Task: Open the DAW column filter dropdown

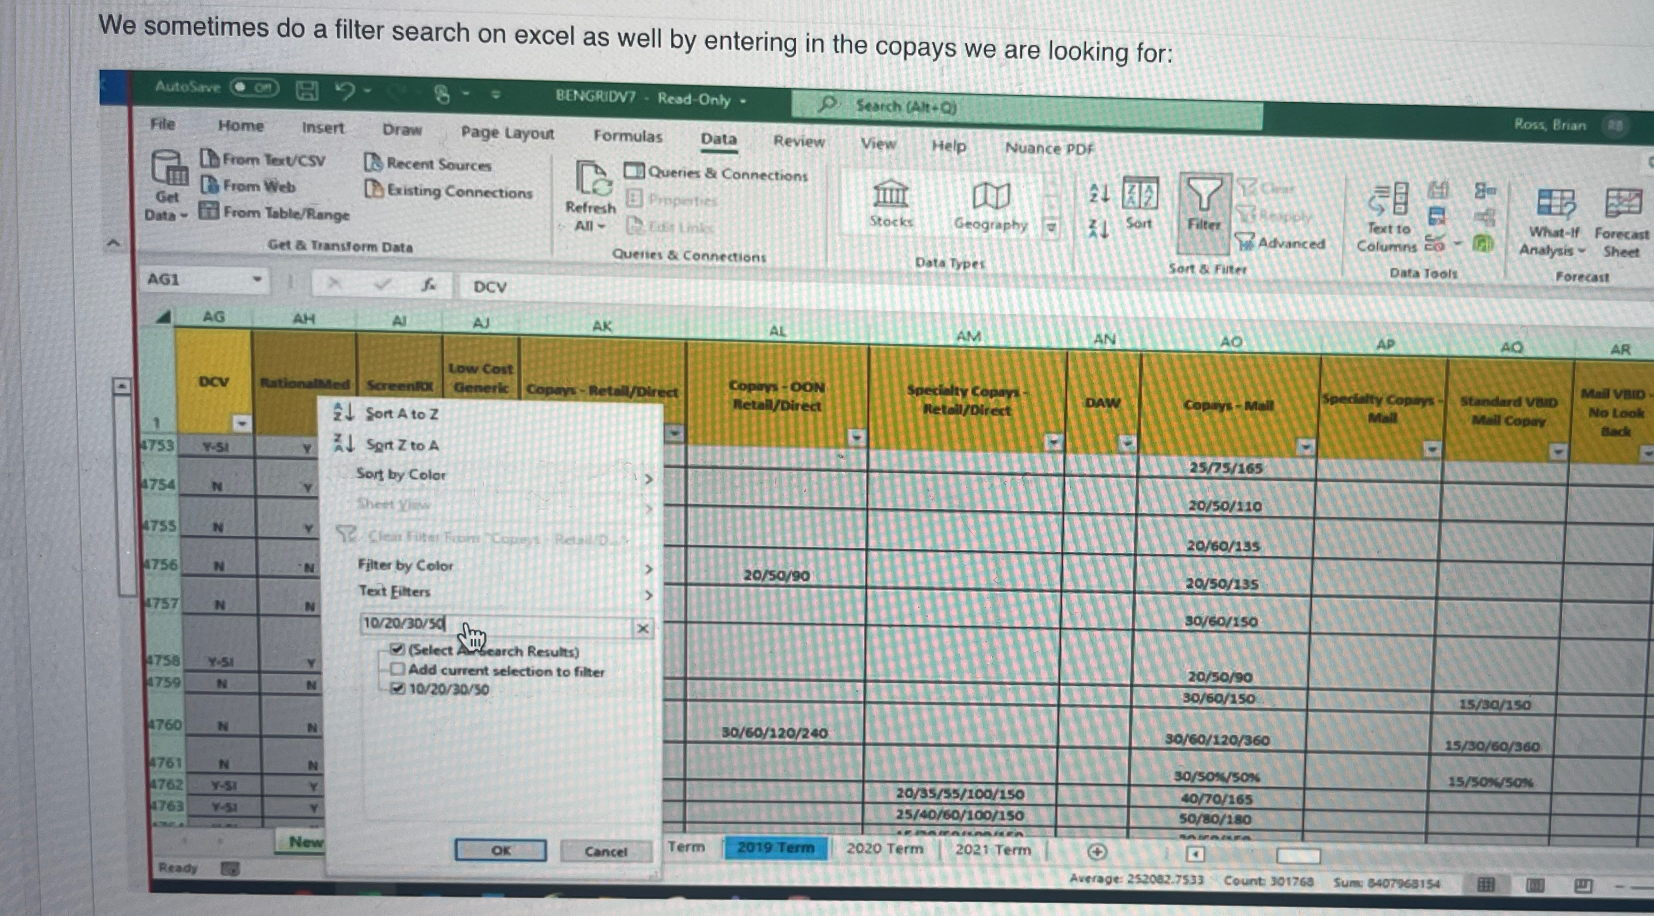Action: [1127, 443]
